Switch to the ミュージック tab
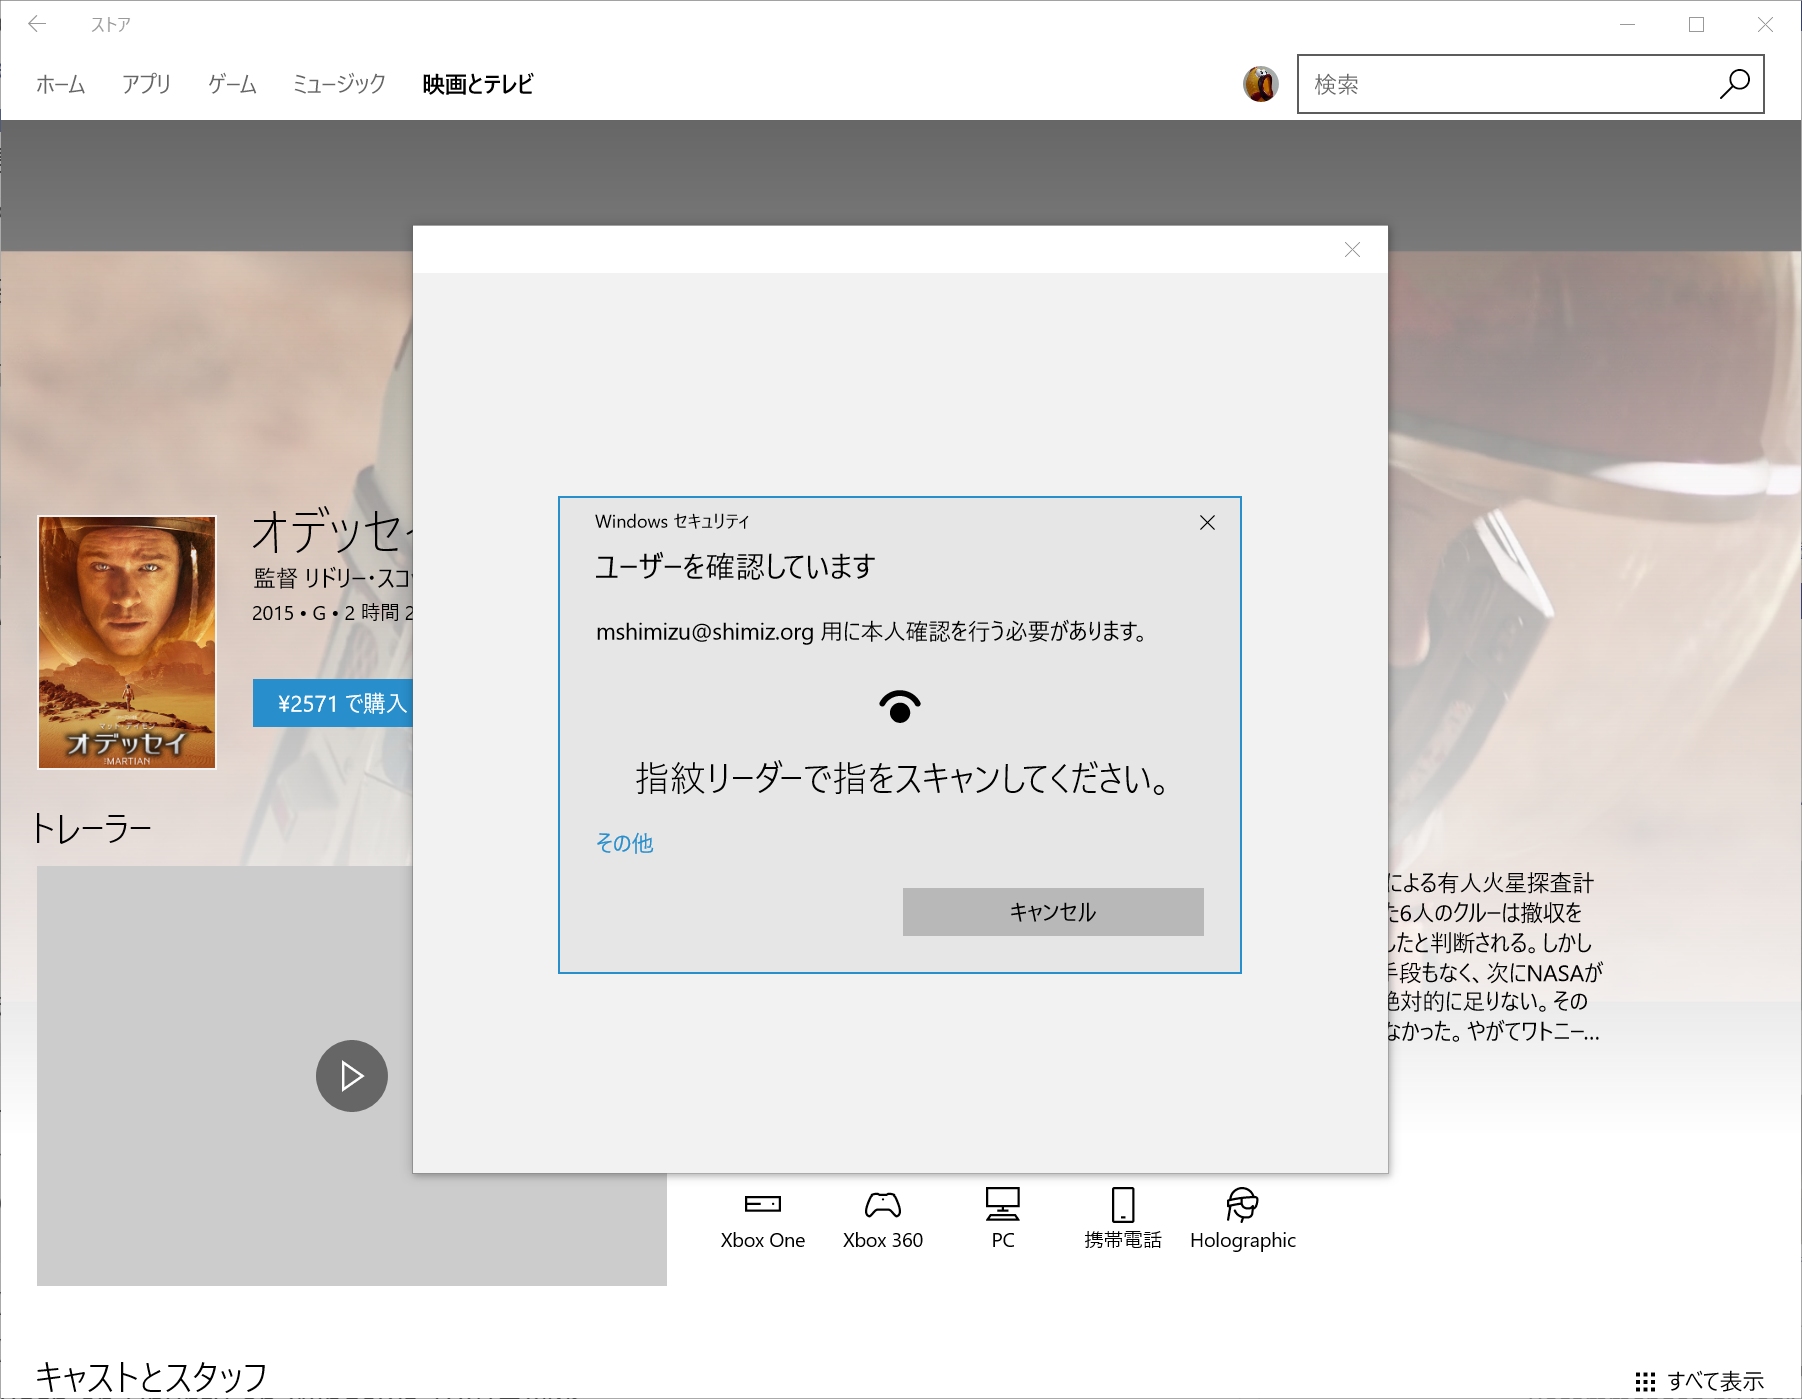This screenshot has width=1802, height=1399. tap(338, 84)
